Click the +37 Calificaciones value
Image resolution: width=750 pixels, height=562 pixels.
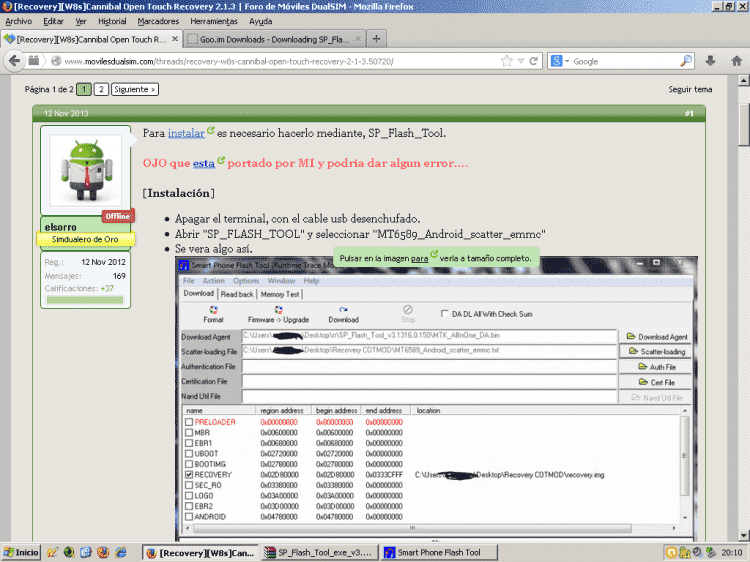(x=107, y=288)
